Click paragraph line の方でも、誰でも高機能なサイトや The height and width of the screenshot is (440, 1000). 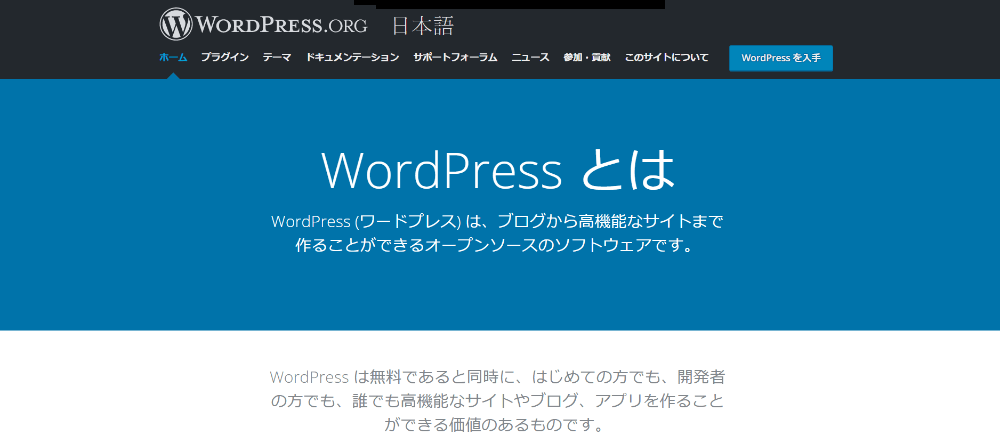[x=497, y=400]
